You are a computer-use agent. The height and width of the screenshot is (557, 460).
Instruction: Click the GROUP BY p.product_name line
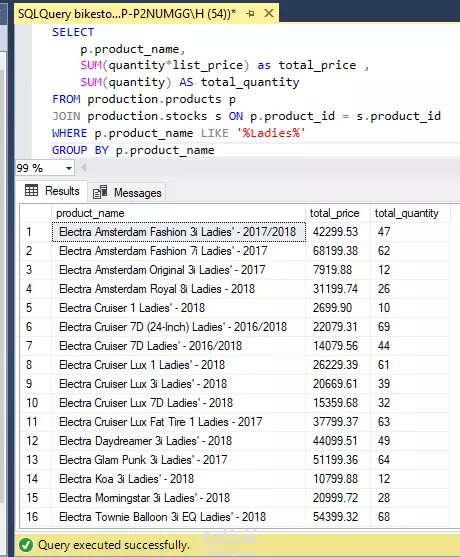point(133,150)
